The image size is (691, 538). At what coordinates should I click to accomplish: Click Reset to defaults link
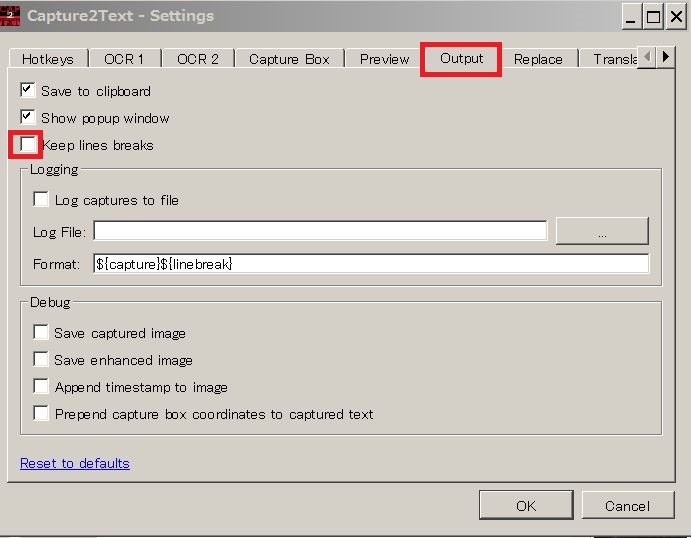(75, 463)
